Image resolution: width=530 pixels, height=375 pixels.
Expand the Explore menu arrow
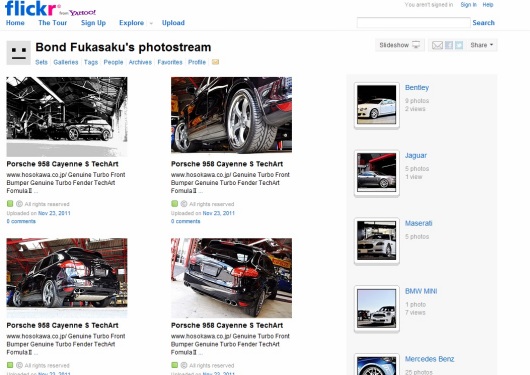coord(151,23)
